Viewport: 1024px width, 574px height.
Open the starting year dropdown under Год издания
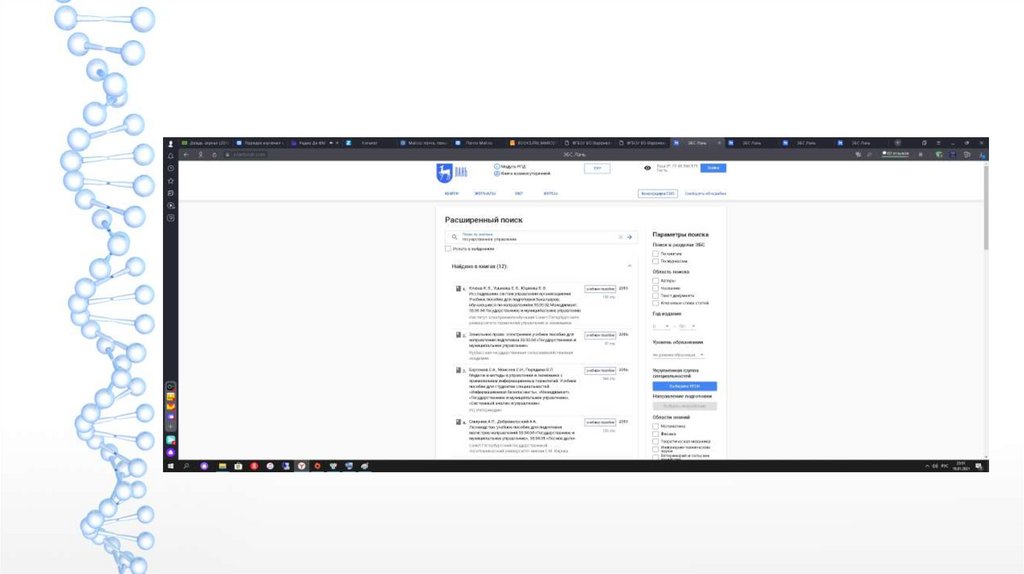(x=661, y=326)
